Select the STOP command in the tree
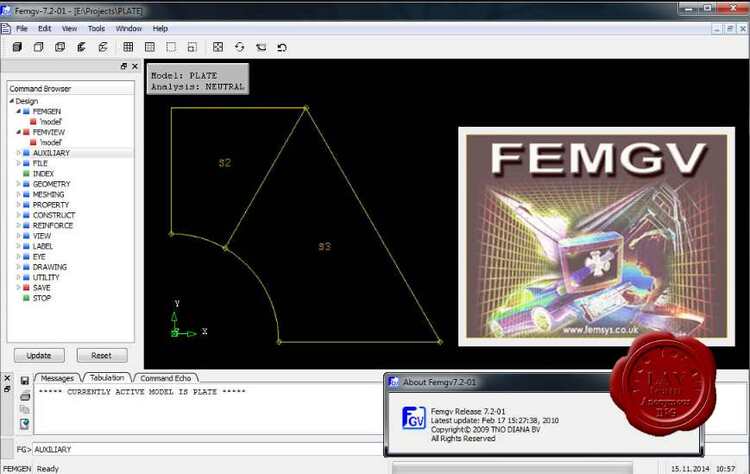750x474 pixels. (41, 298)
